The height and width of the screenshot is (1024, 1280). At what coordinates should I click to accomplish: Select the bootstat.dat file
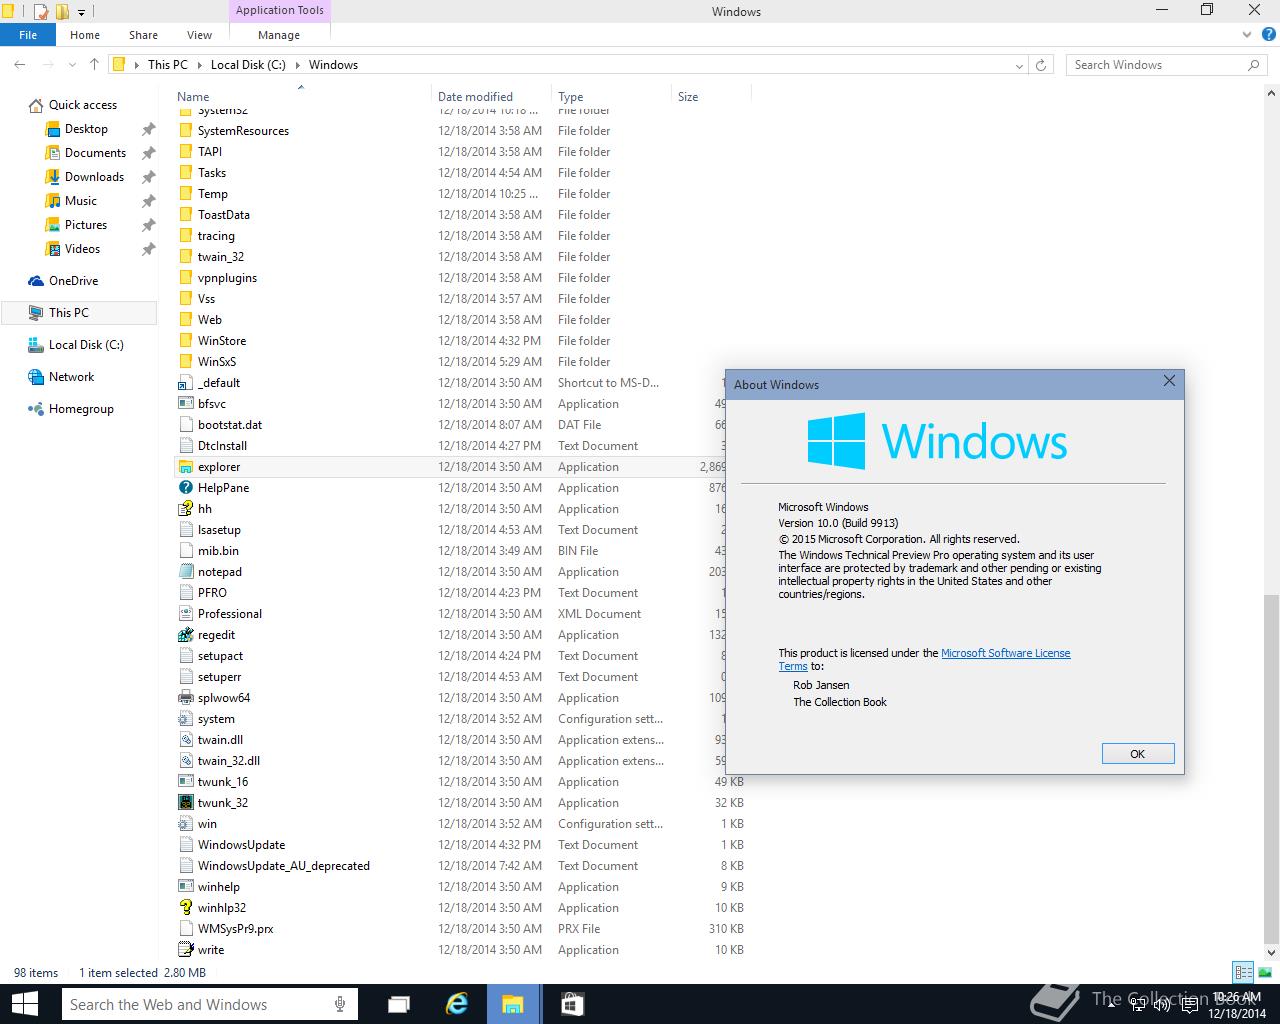230,425
